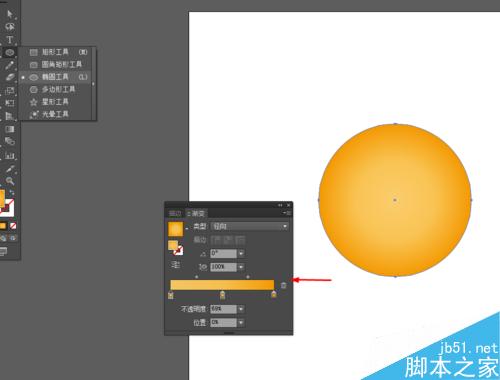This screenshot has width=500, height=380.
Task: Select the Ellipse shape tool in the toolbar
Action: 10,52
